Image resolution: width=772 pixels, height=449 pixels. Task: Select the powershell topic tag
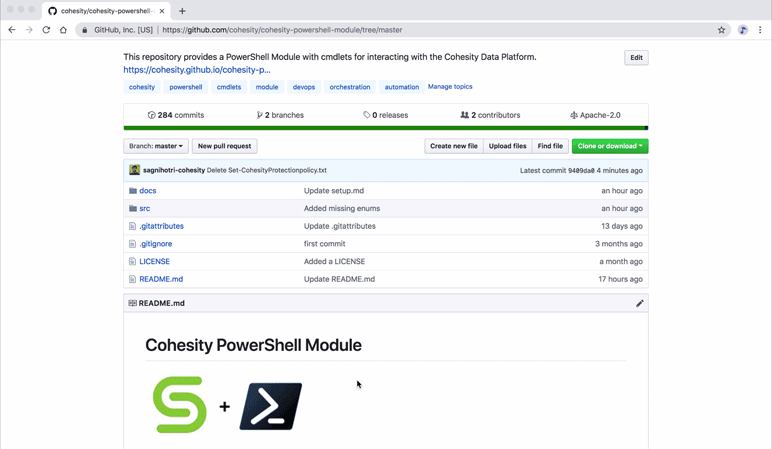(x=186, y=87)
